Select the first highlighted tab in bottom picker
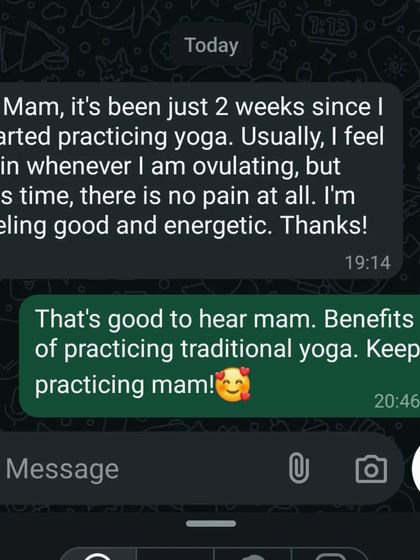 tap(97, 553)
